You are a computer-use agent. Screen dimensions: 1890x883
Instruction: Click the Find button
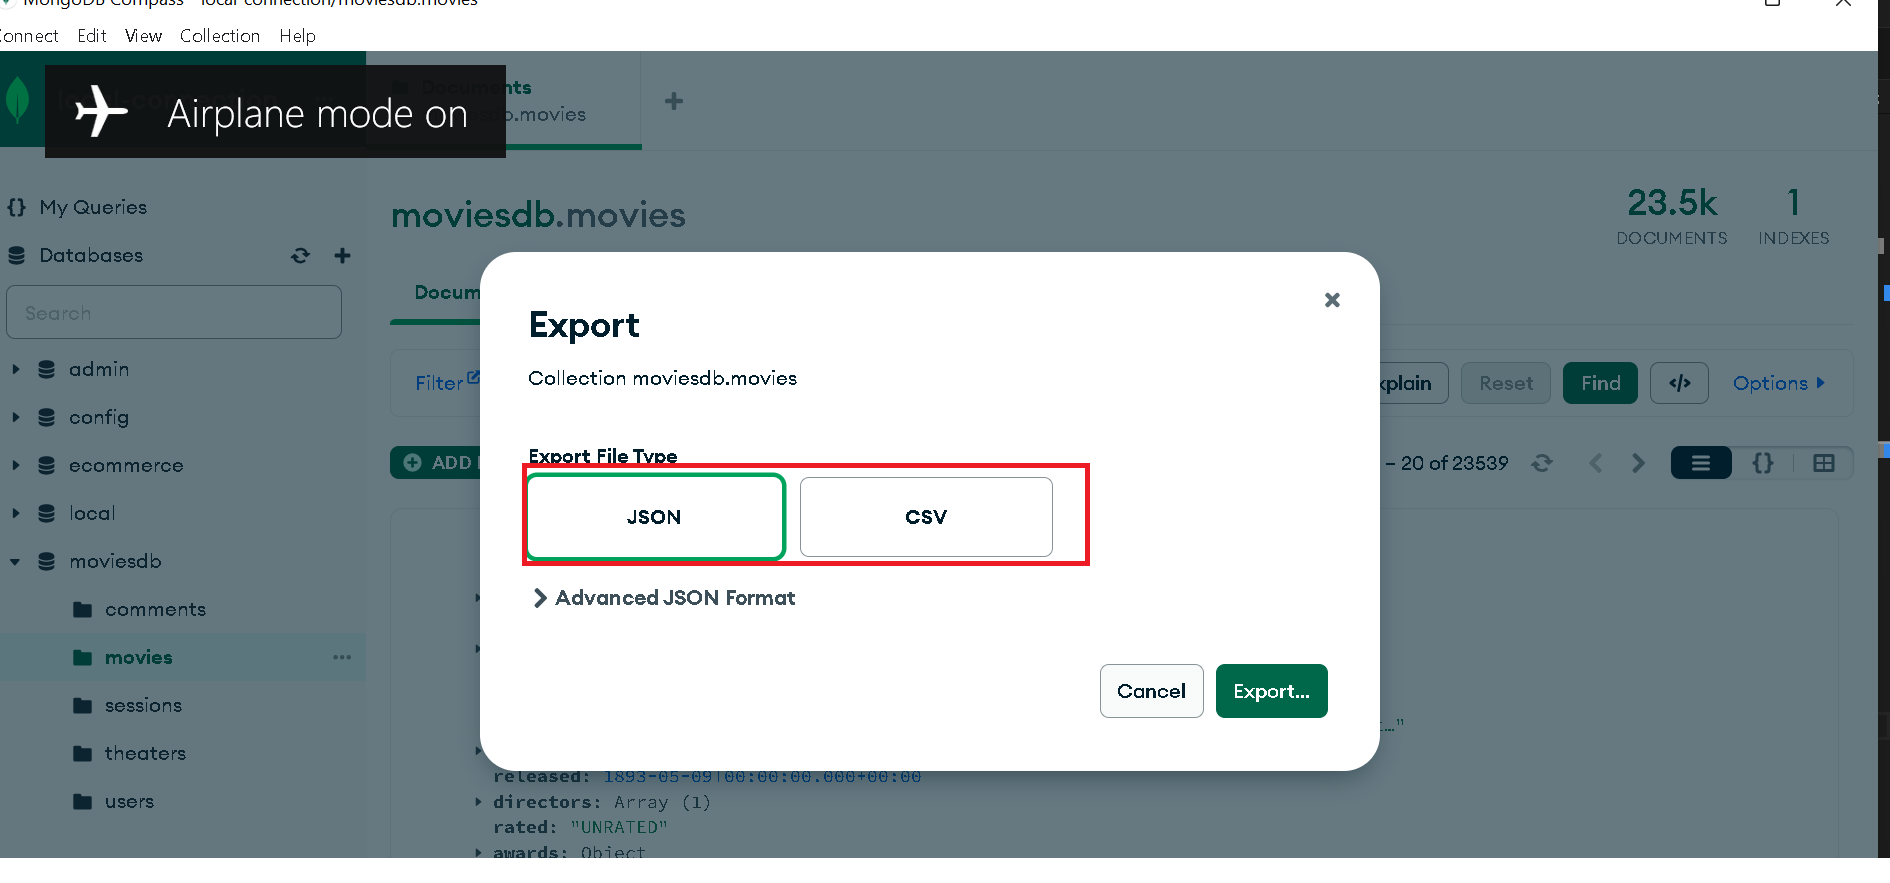click(x=1600, y=383)
